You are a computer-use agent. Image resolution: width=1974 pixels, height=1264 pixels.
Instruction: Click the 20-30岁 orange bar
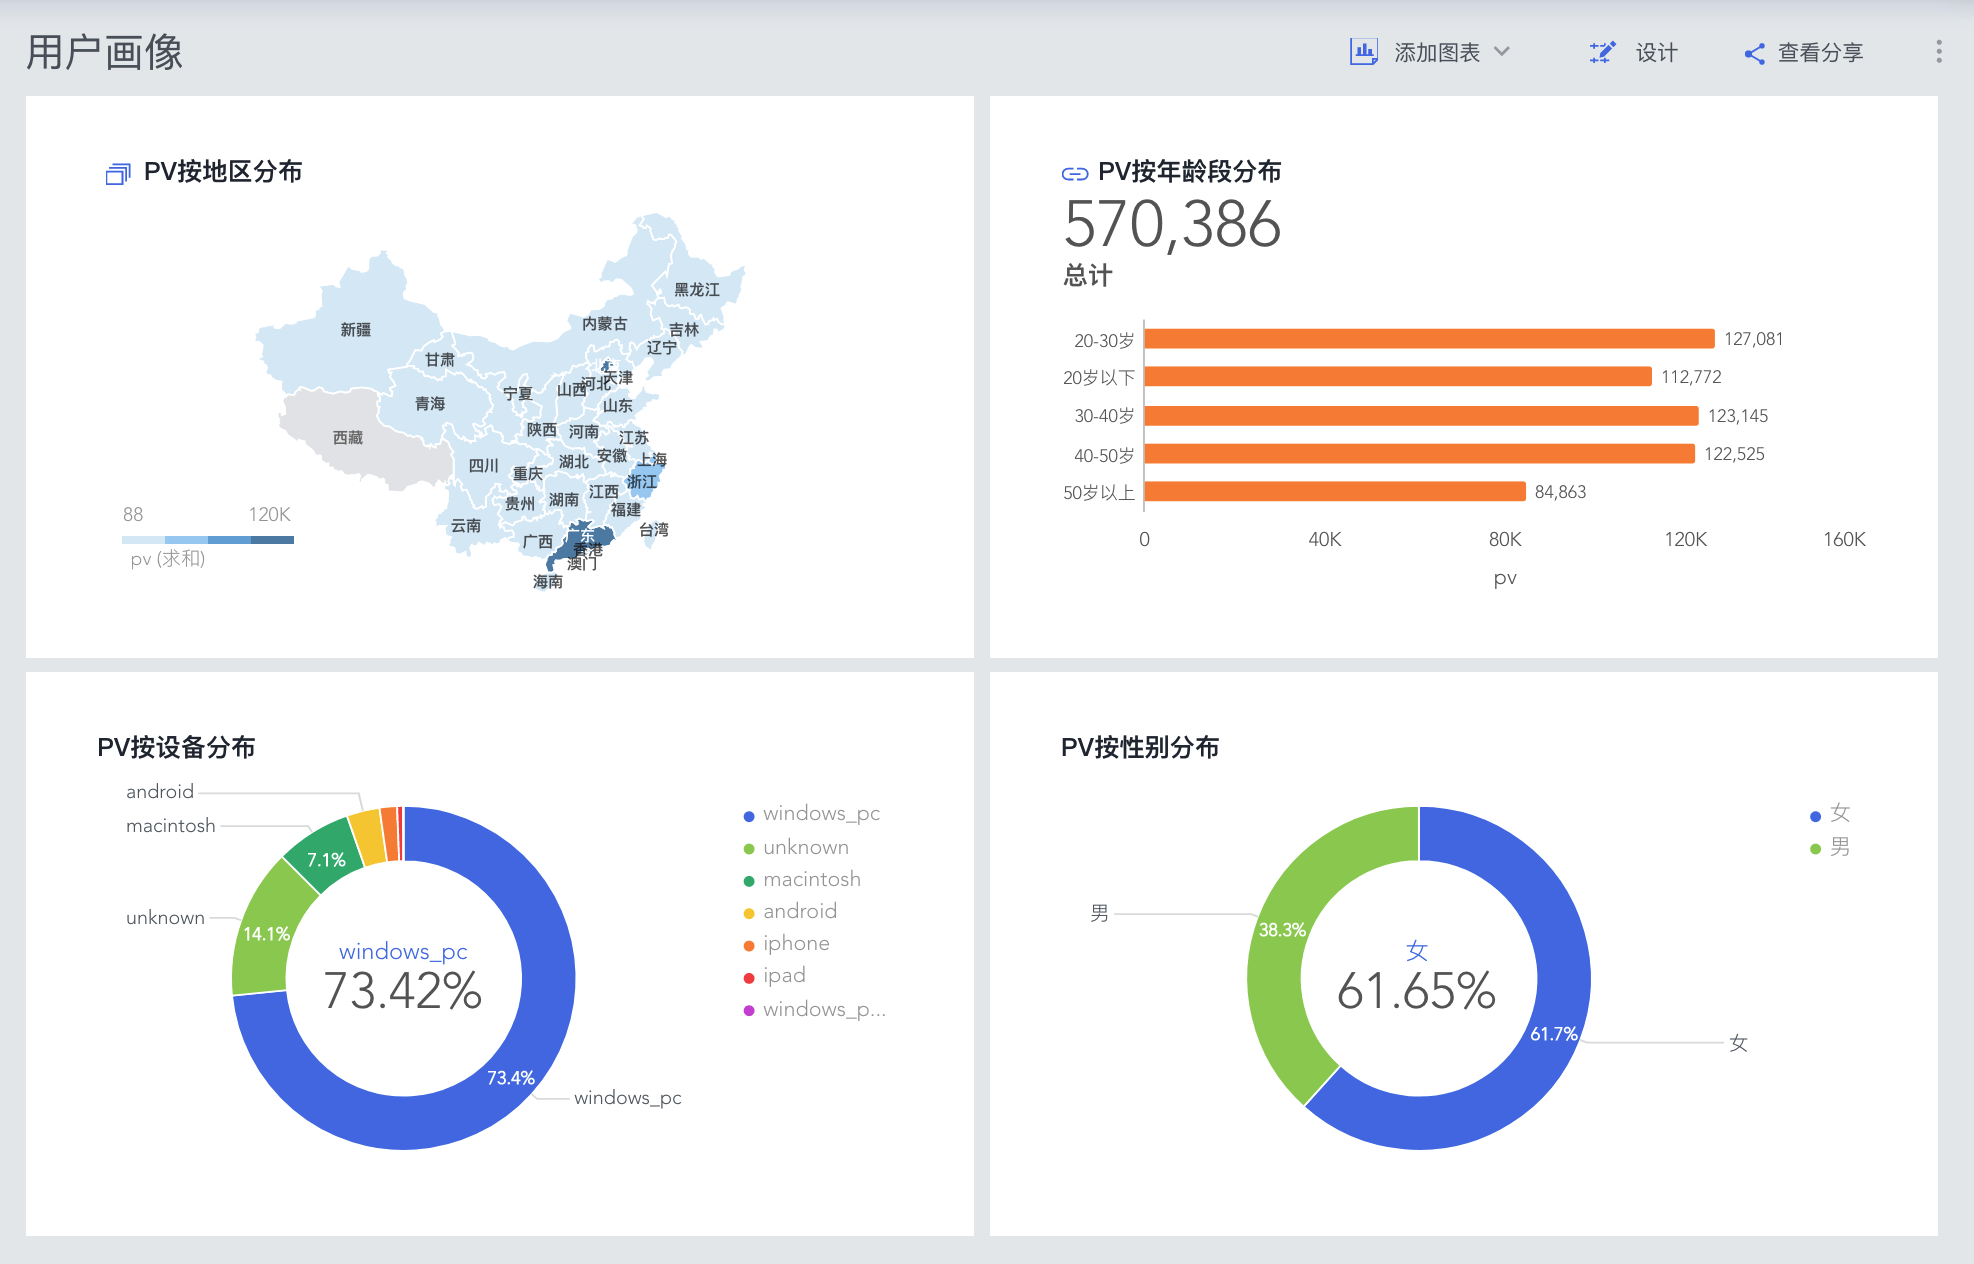click(1429, 339)
